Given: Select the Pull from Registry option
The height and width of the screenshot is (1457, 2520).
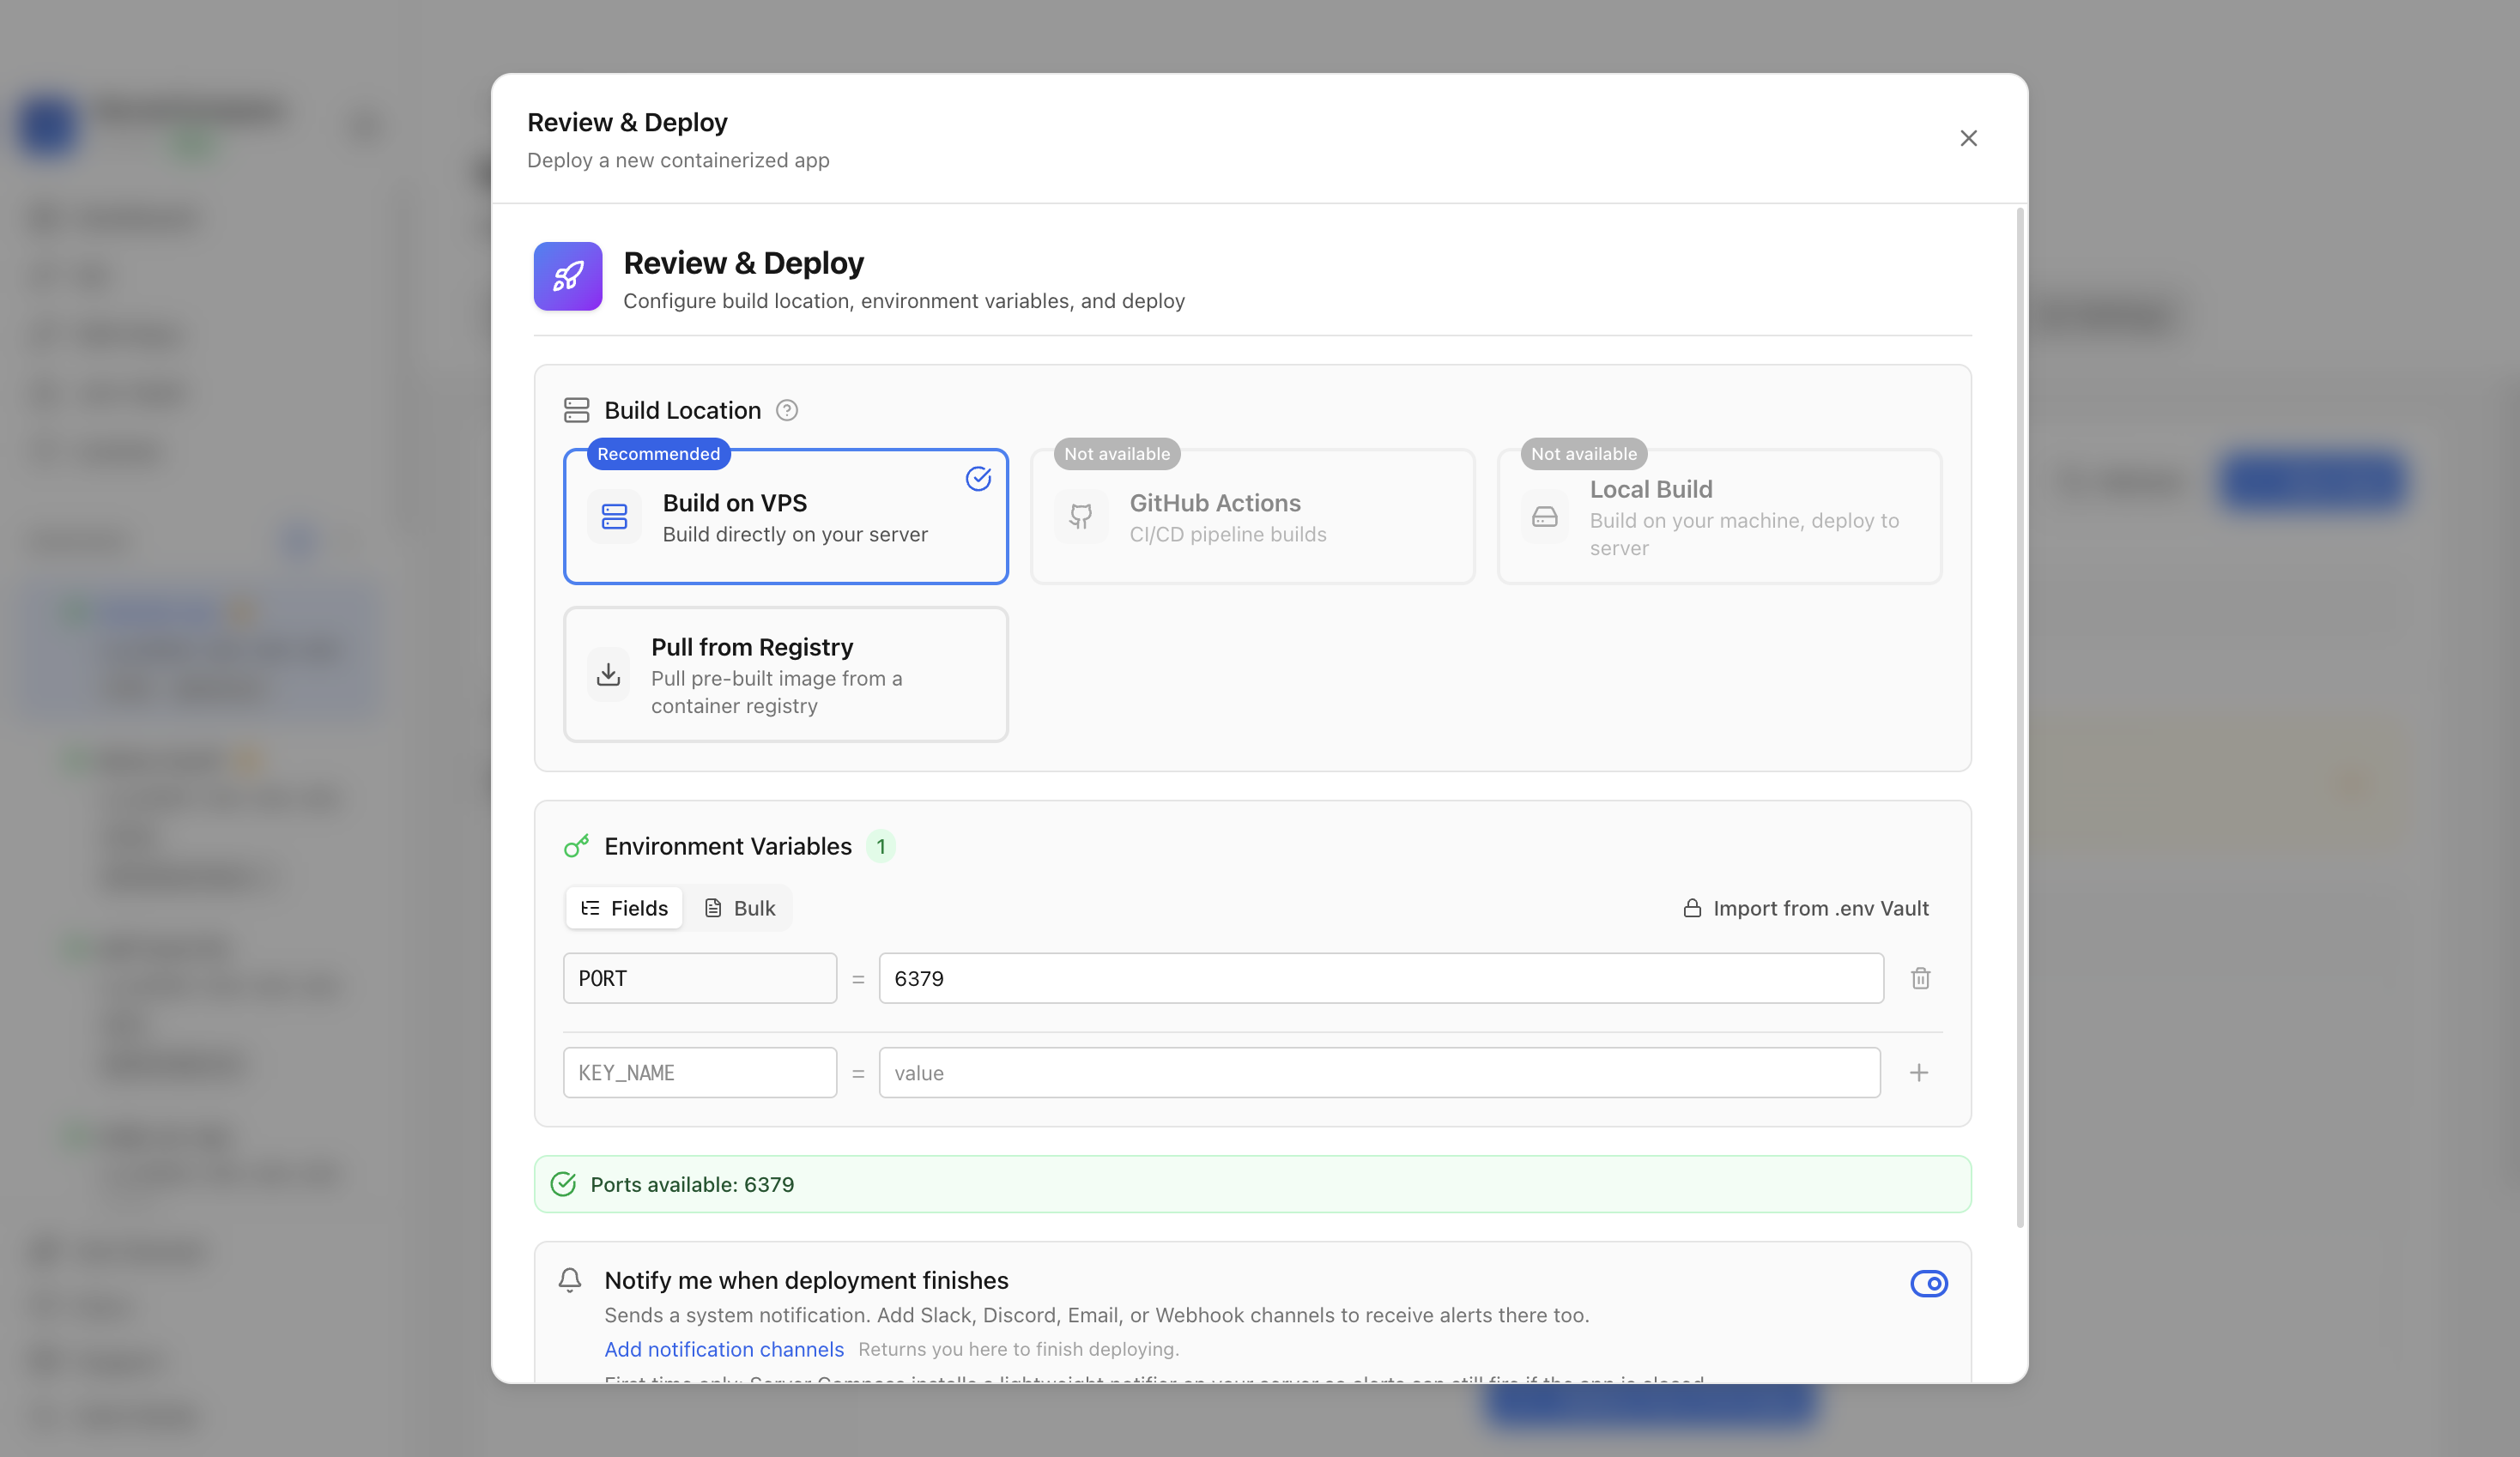Looking at the screenshot, I should pos(786,674).
